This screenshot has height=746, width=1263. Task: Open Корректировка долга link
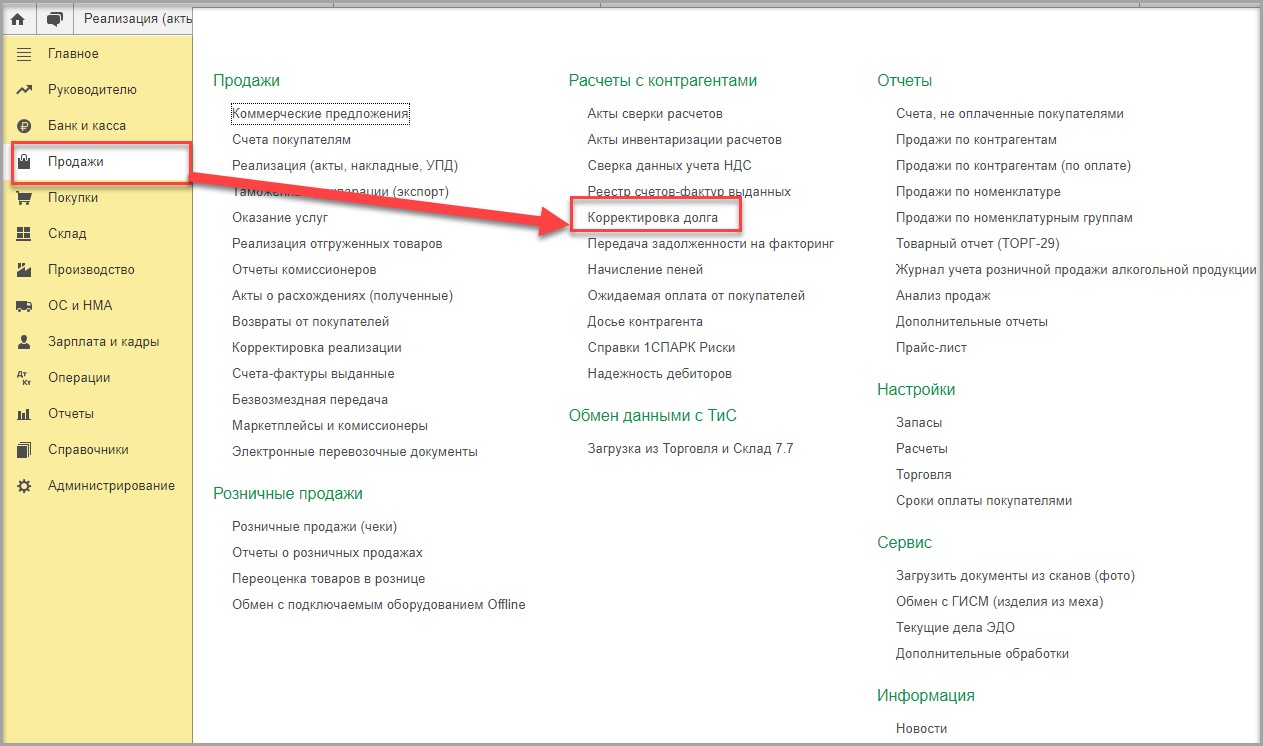[652, 217]
